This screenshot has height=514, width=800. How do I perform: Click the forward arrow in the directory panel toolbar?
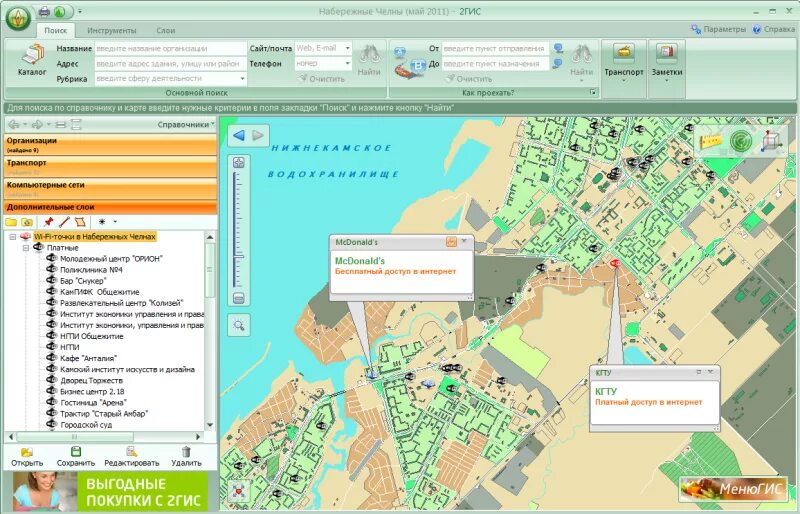pyautogui.click(x=37, y=124)
